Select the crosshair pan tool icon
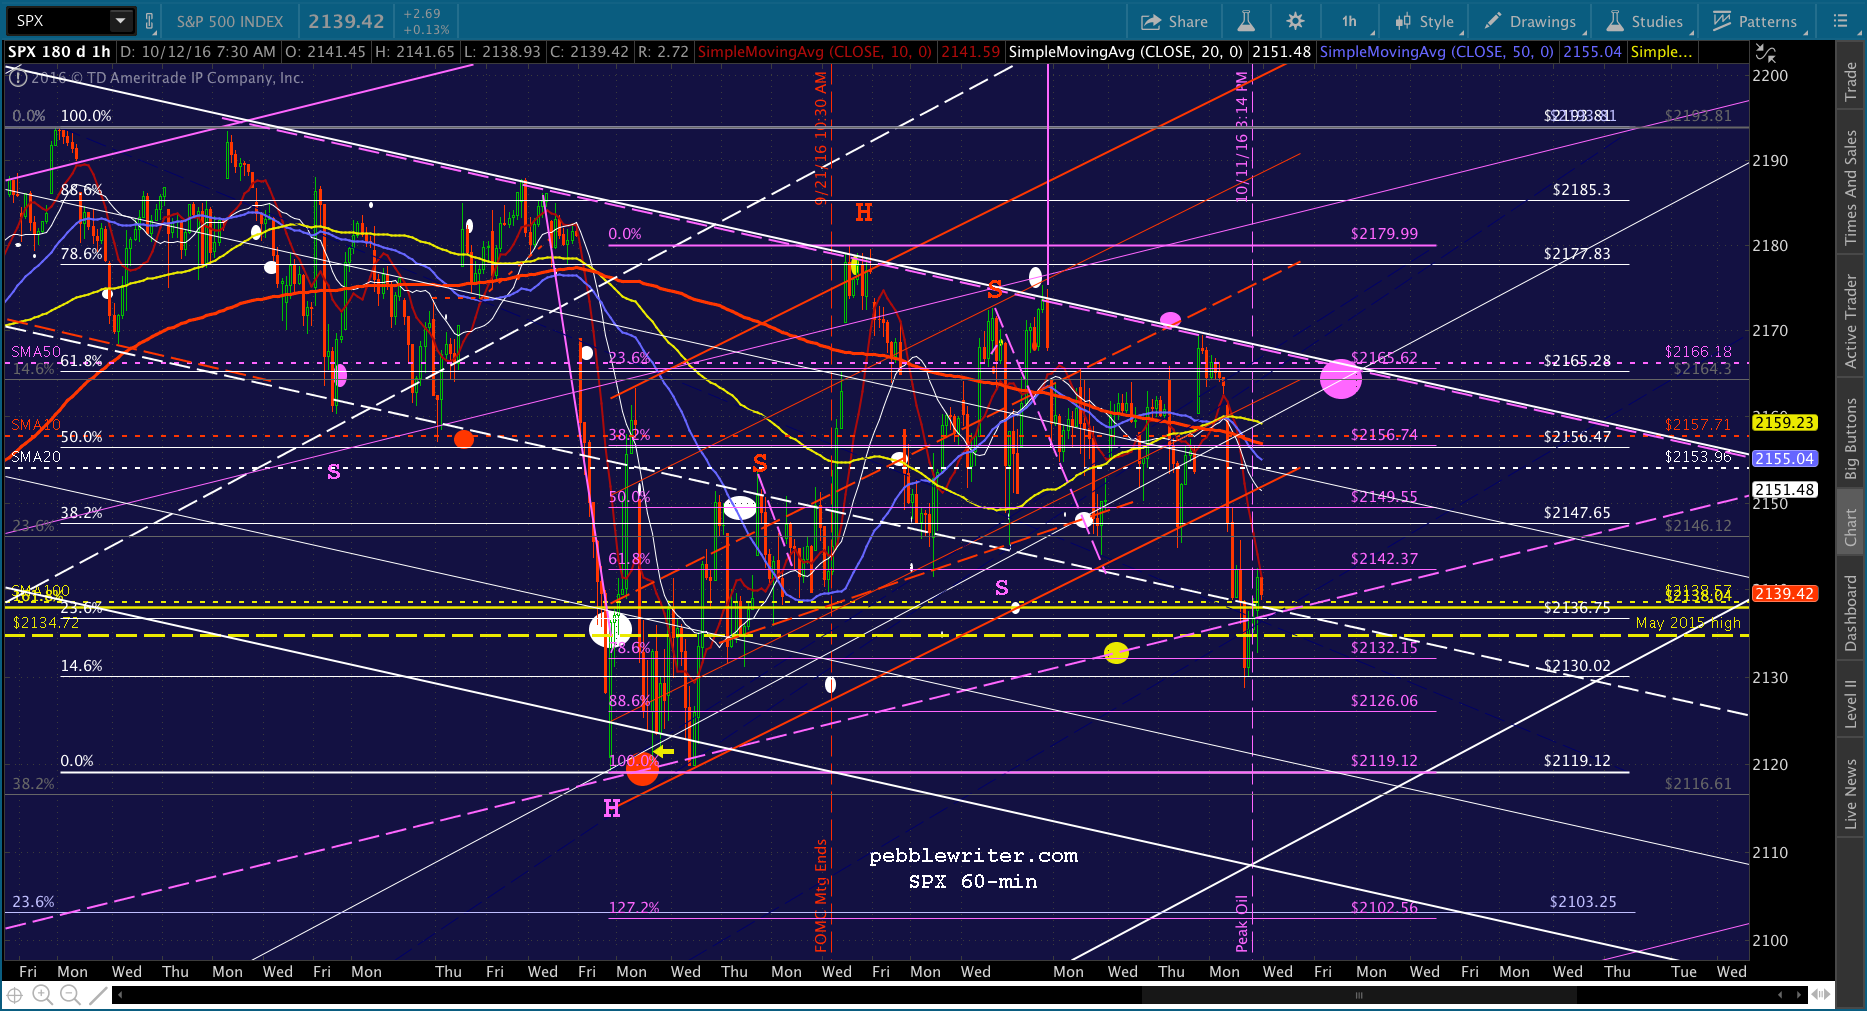 (15, 995)
